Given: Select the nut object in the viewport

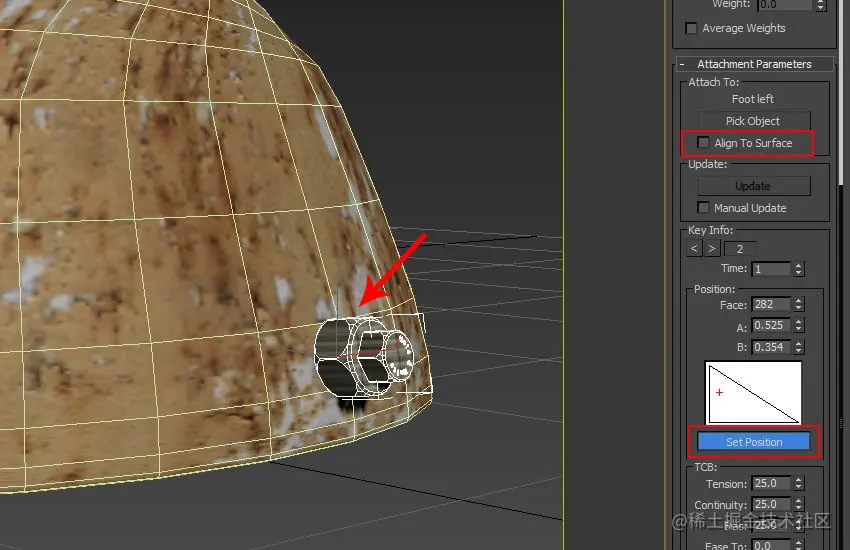Looking at the screenshot, I should pyautogui.click(x=363, y=358).
